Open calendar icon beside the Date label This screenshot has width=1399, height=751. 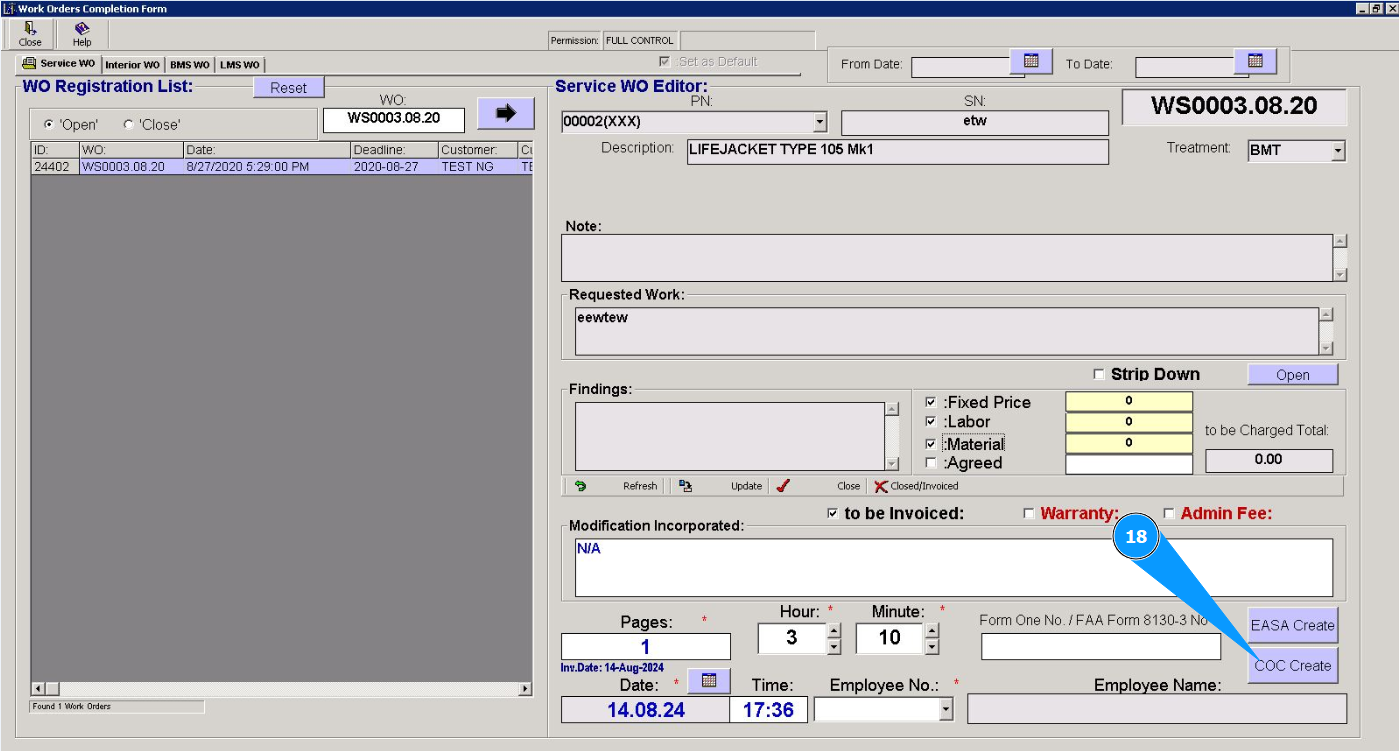pos(709,681)
